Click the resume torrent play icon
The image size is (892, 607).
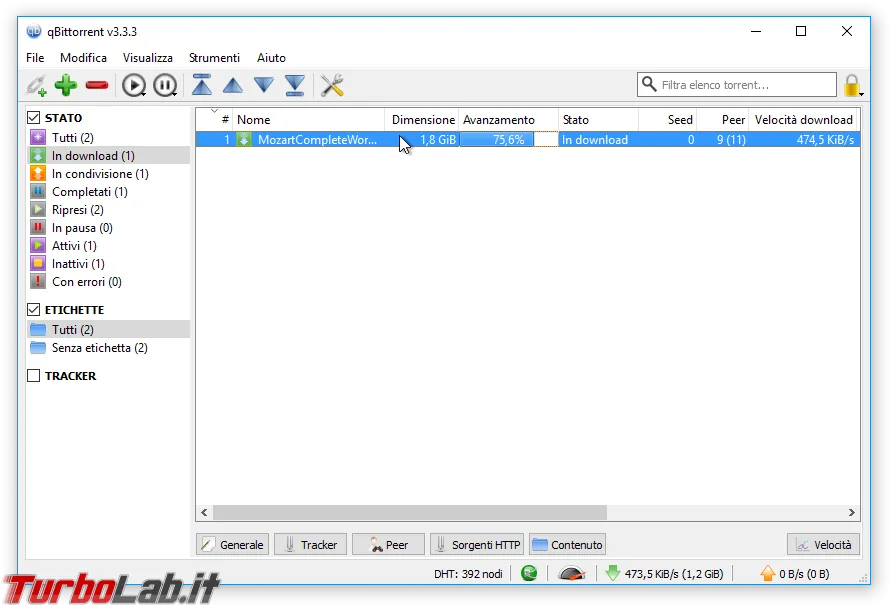click(x=134, y=85)
